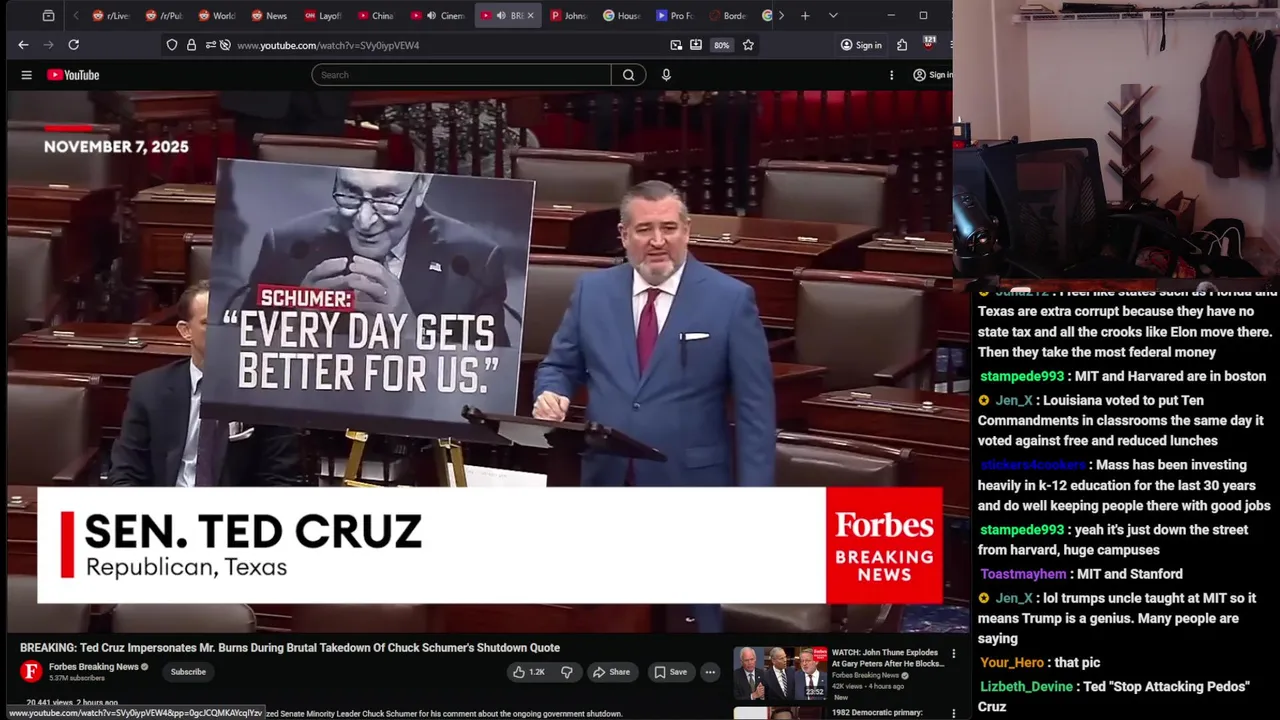Screen dimensions: 1280x720
Task: Reset the 80% zoom level indicator
Action: [x=721, y=45]
